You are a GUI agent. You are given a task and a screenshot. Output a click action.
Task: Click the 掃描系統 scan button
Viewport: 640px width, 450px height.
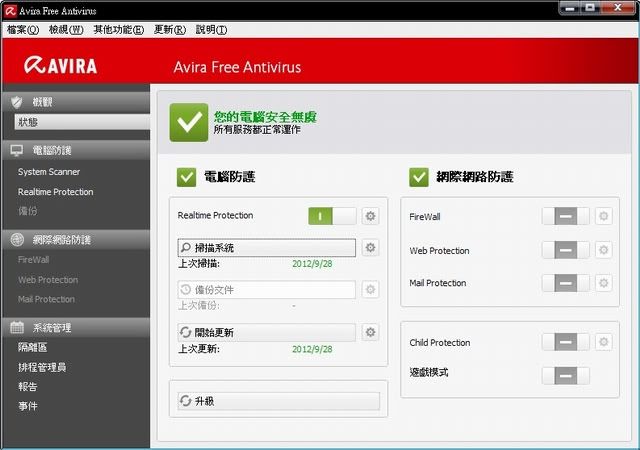pyautogui.click(x=266, y=248)
